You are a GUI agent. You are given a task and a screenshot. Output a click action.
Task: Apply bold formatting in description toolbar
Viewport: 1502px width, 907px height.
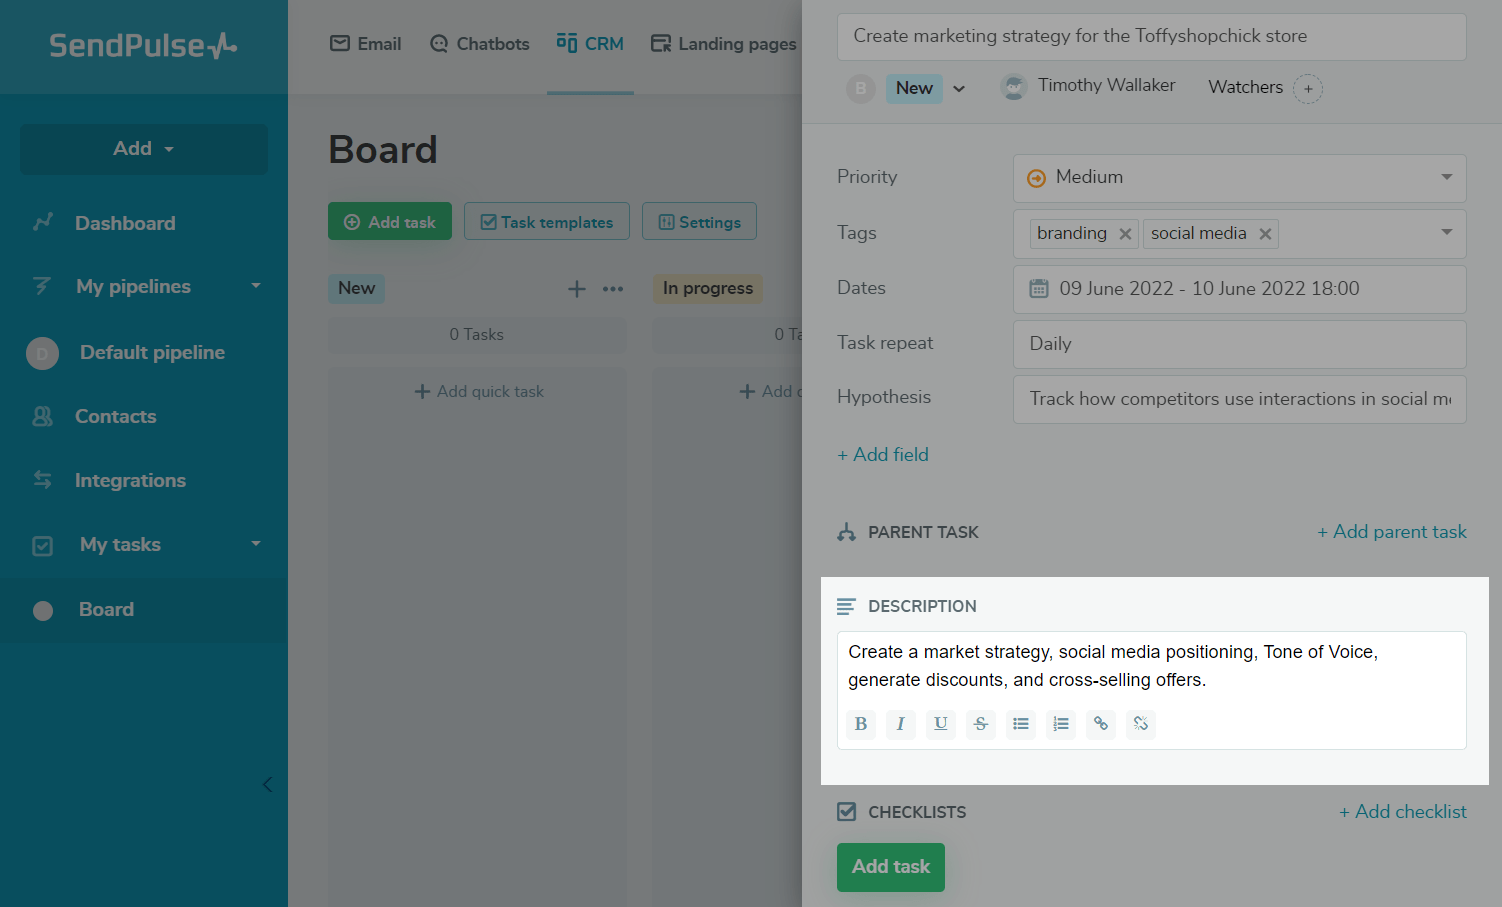click(861, 724)
